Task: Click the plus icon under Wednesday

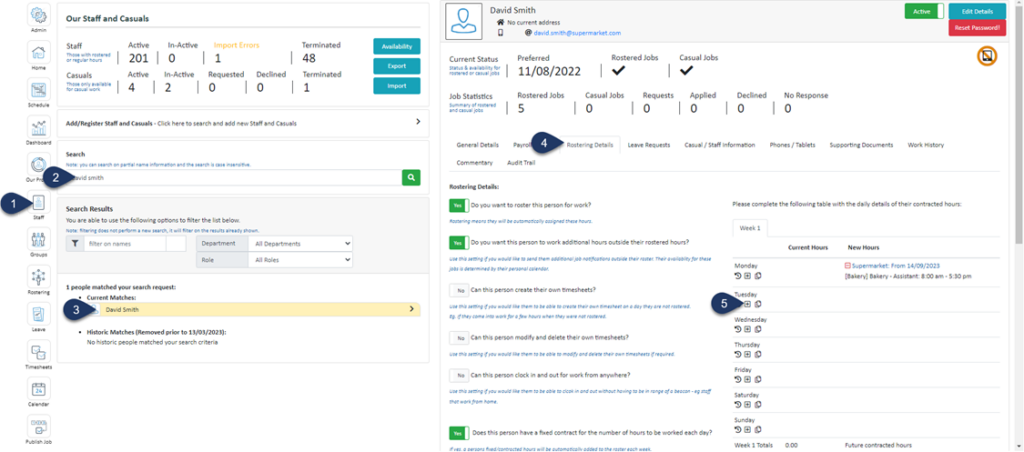Action: (748, 329)
